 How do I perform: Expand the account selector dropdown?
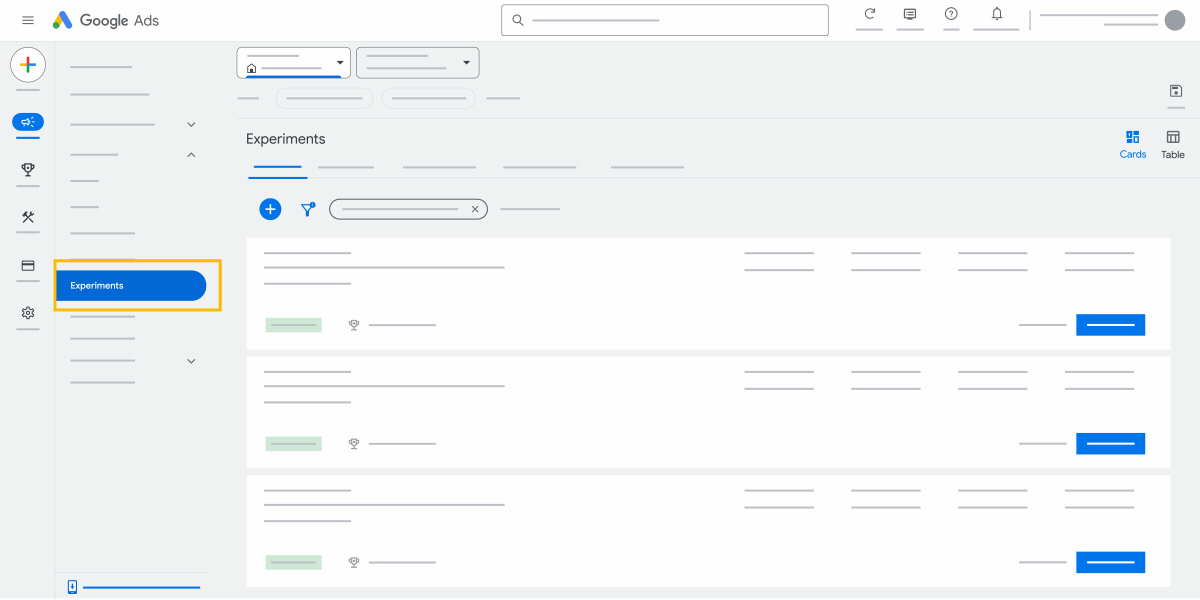pyautogui.click(x=339, y=61)
